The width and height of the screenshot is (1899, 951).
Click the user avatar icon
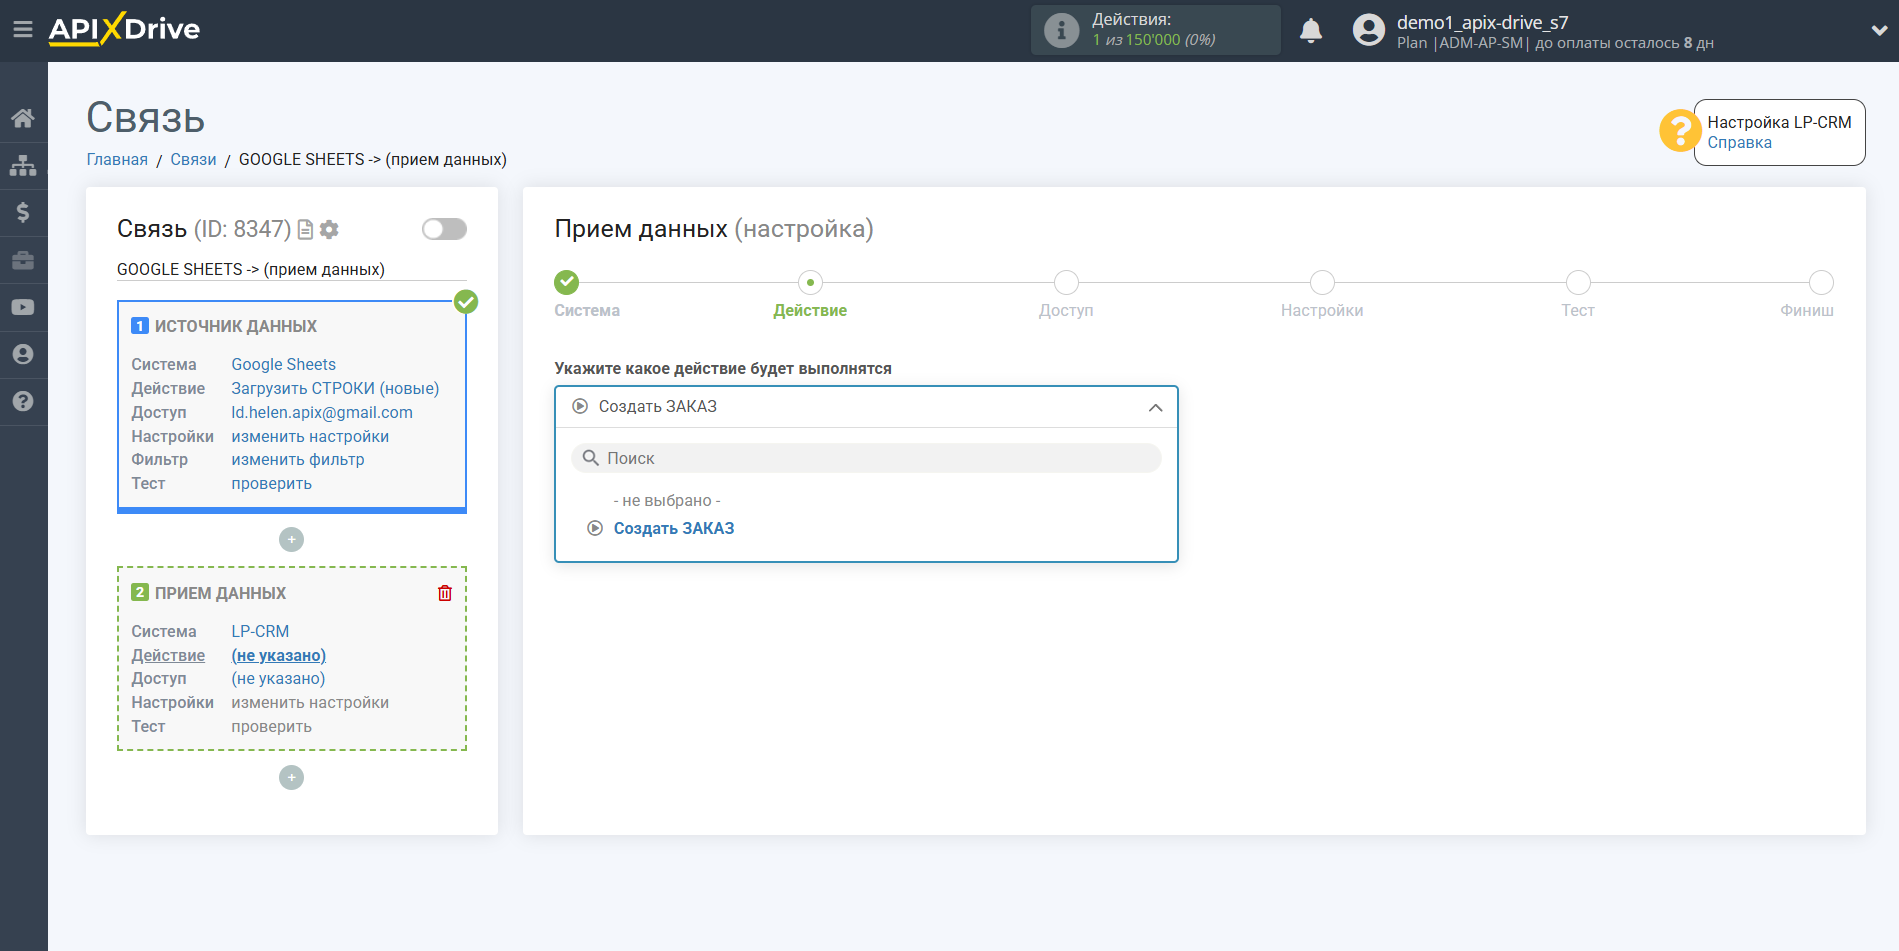(x=1369, y=30)
